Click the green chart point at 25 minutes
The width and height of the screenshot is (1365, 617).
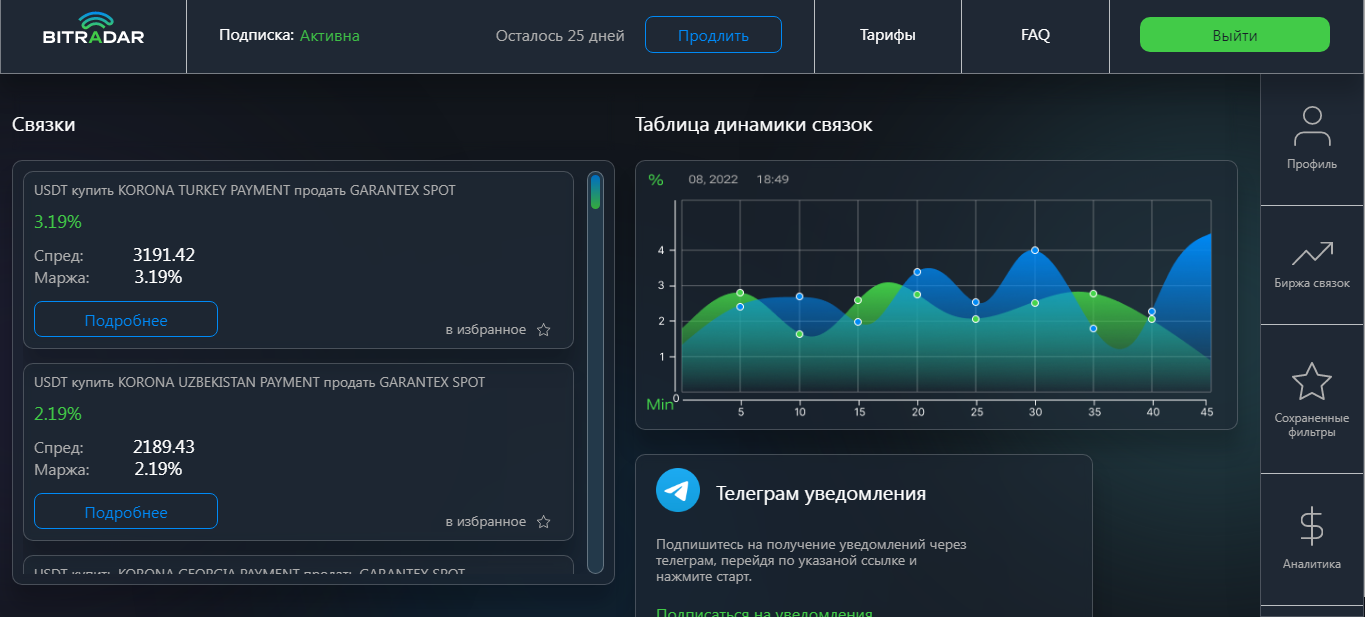pos(976,319)
